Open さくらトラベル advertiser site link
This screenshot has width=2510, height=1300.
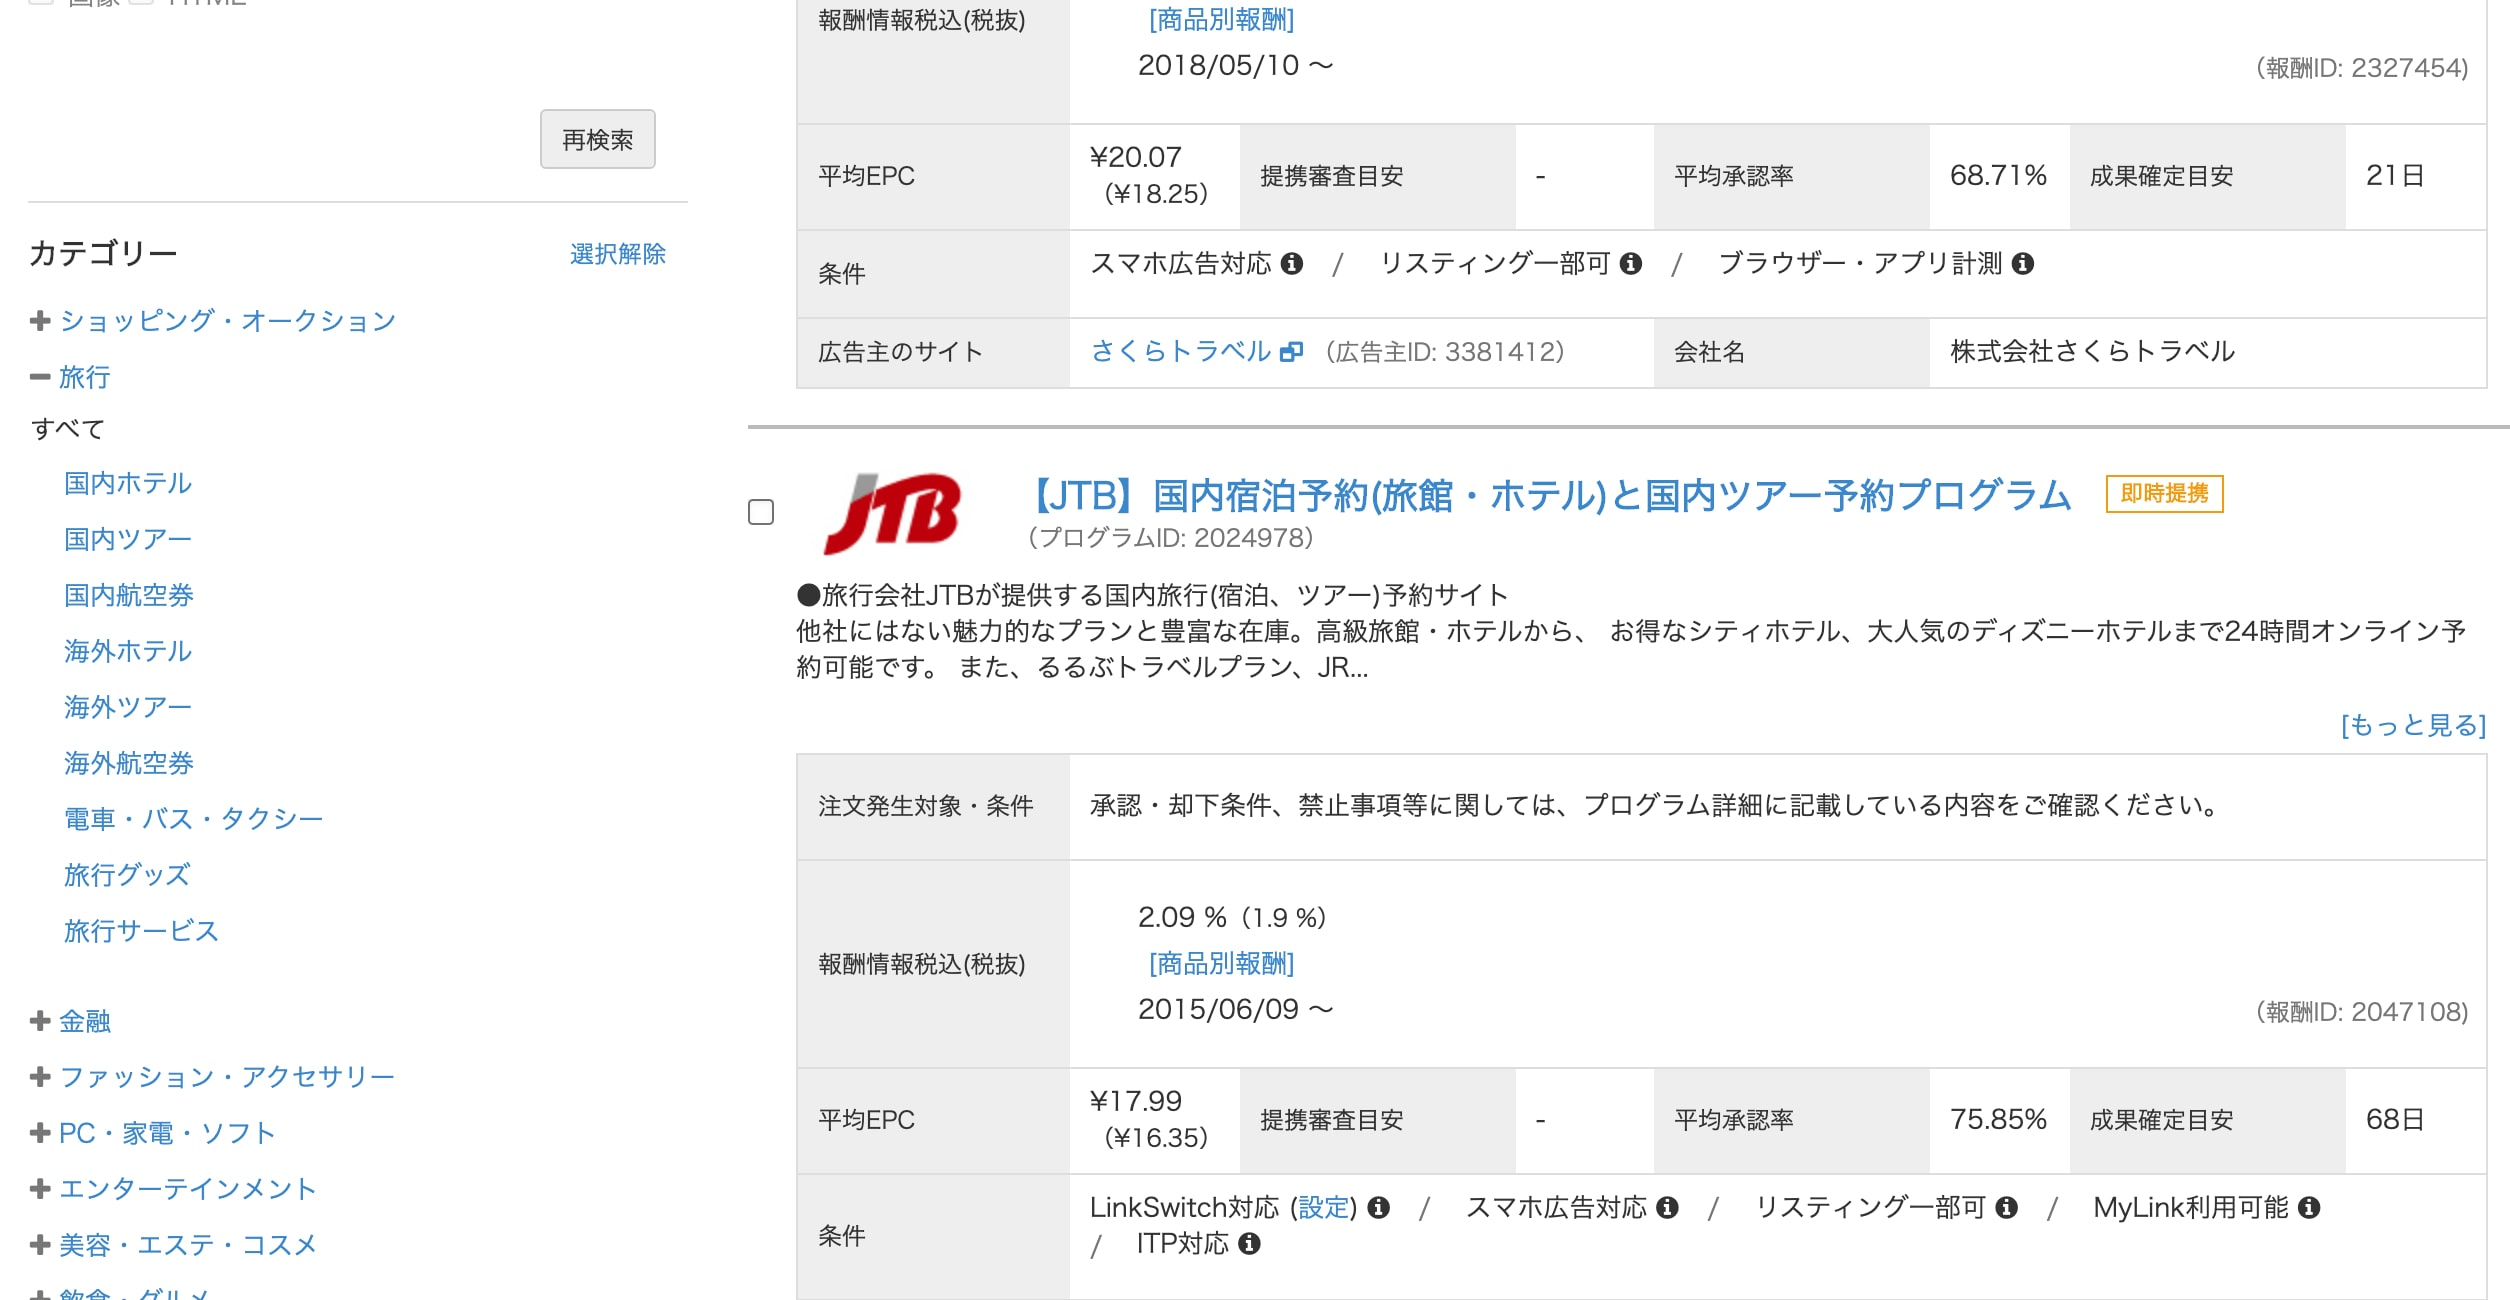click(1180, 351)
